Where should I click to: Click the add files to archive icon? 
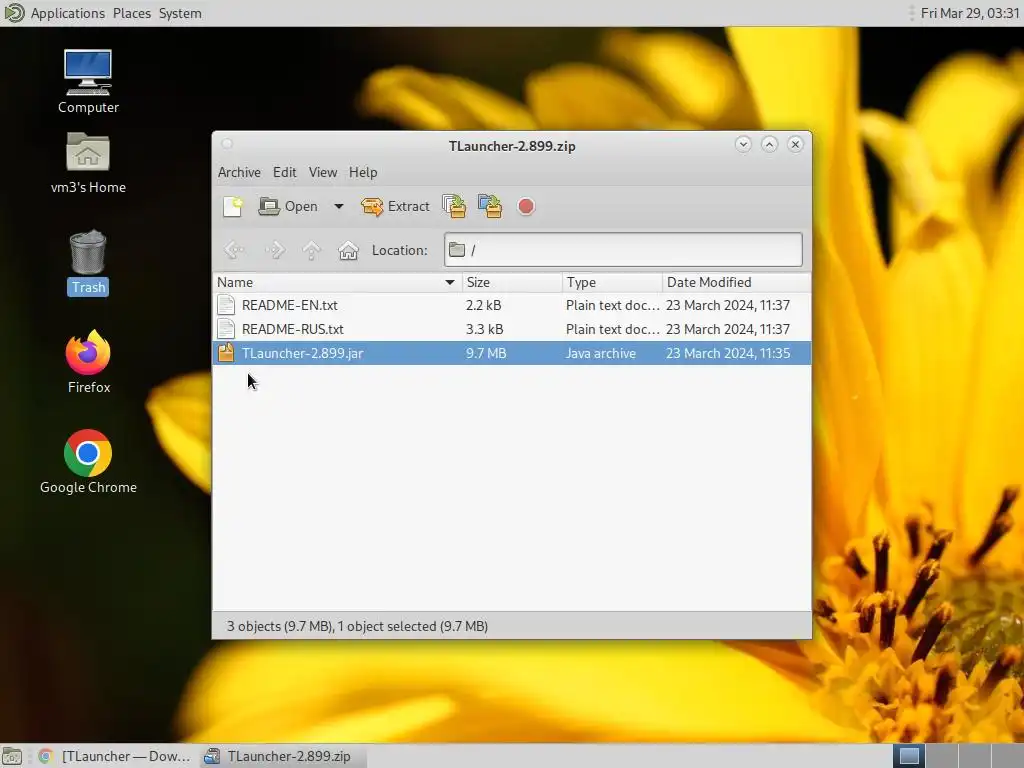pyautogui.click(x=454, y=206)
